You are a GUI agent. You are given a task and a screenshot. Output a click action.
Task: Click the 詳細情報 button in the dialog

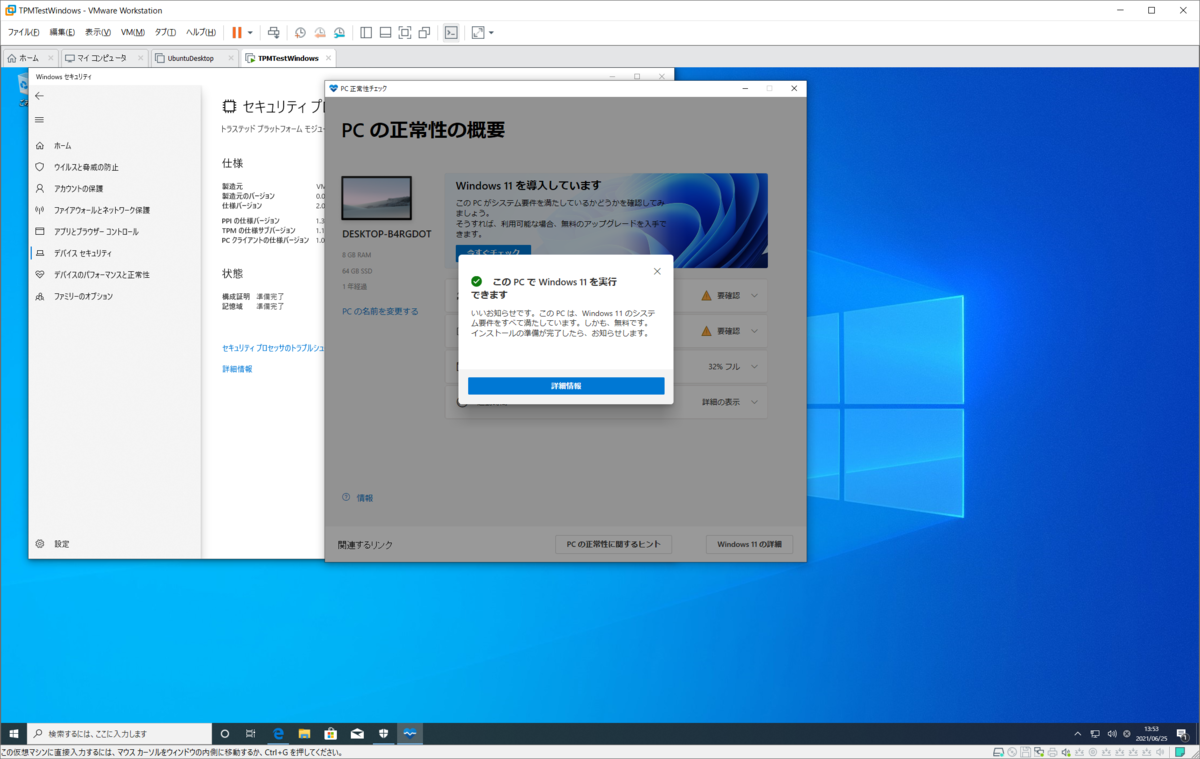[x=566, y=386]
